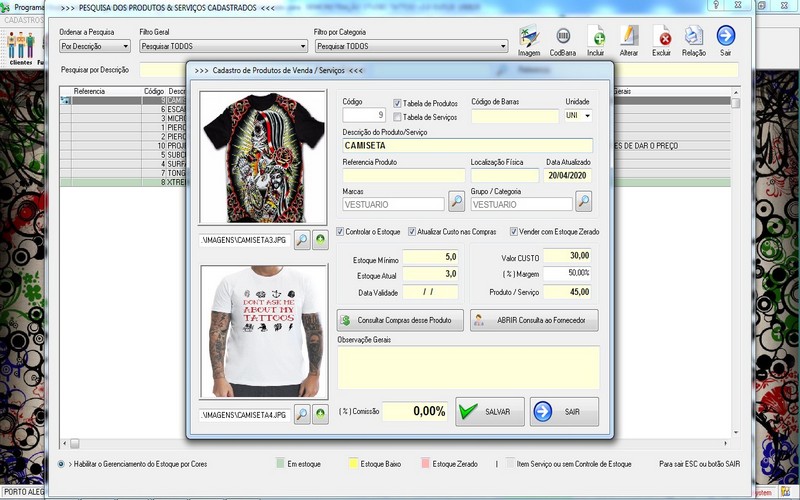
Task: Click the Observação Gerais text area
Action: pos(468,367)
